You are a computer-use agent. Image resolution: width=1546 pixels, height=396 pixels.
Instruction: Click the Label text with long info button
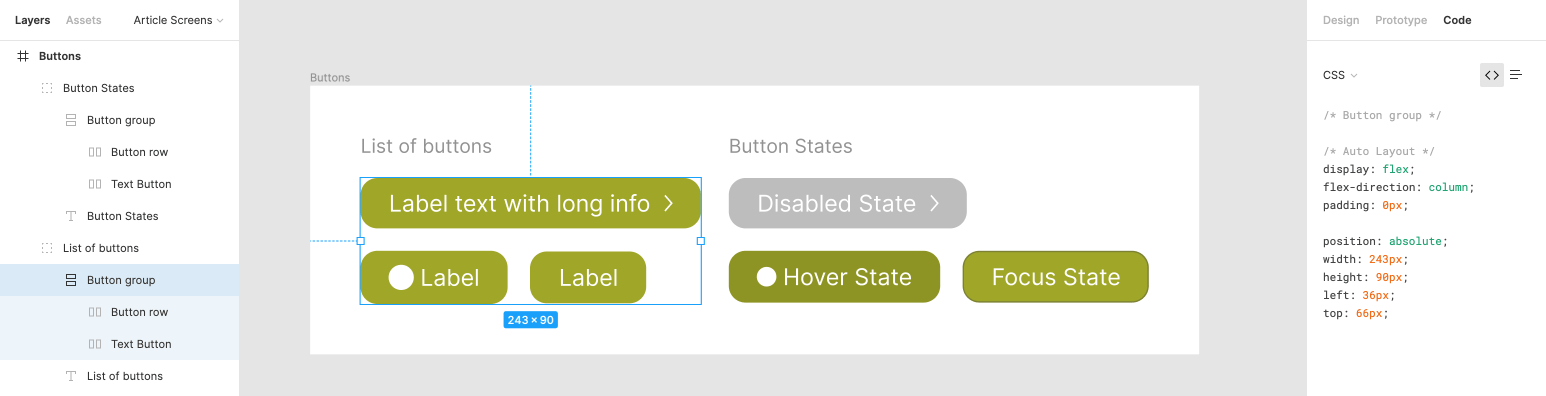[x=531, y=203]
